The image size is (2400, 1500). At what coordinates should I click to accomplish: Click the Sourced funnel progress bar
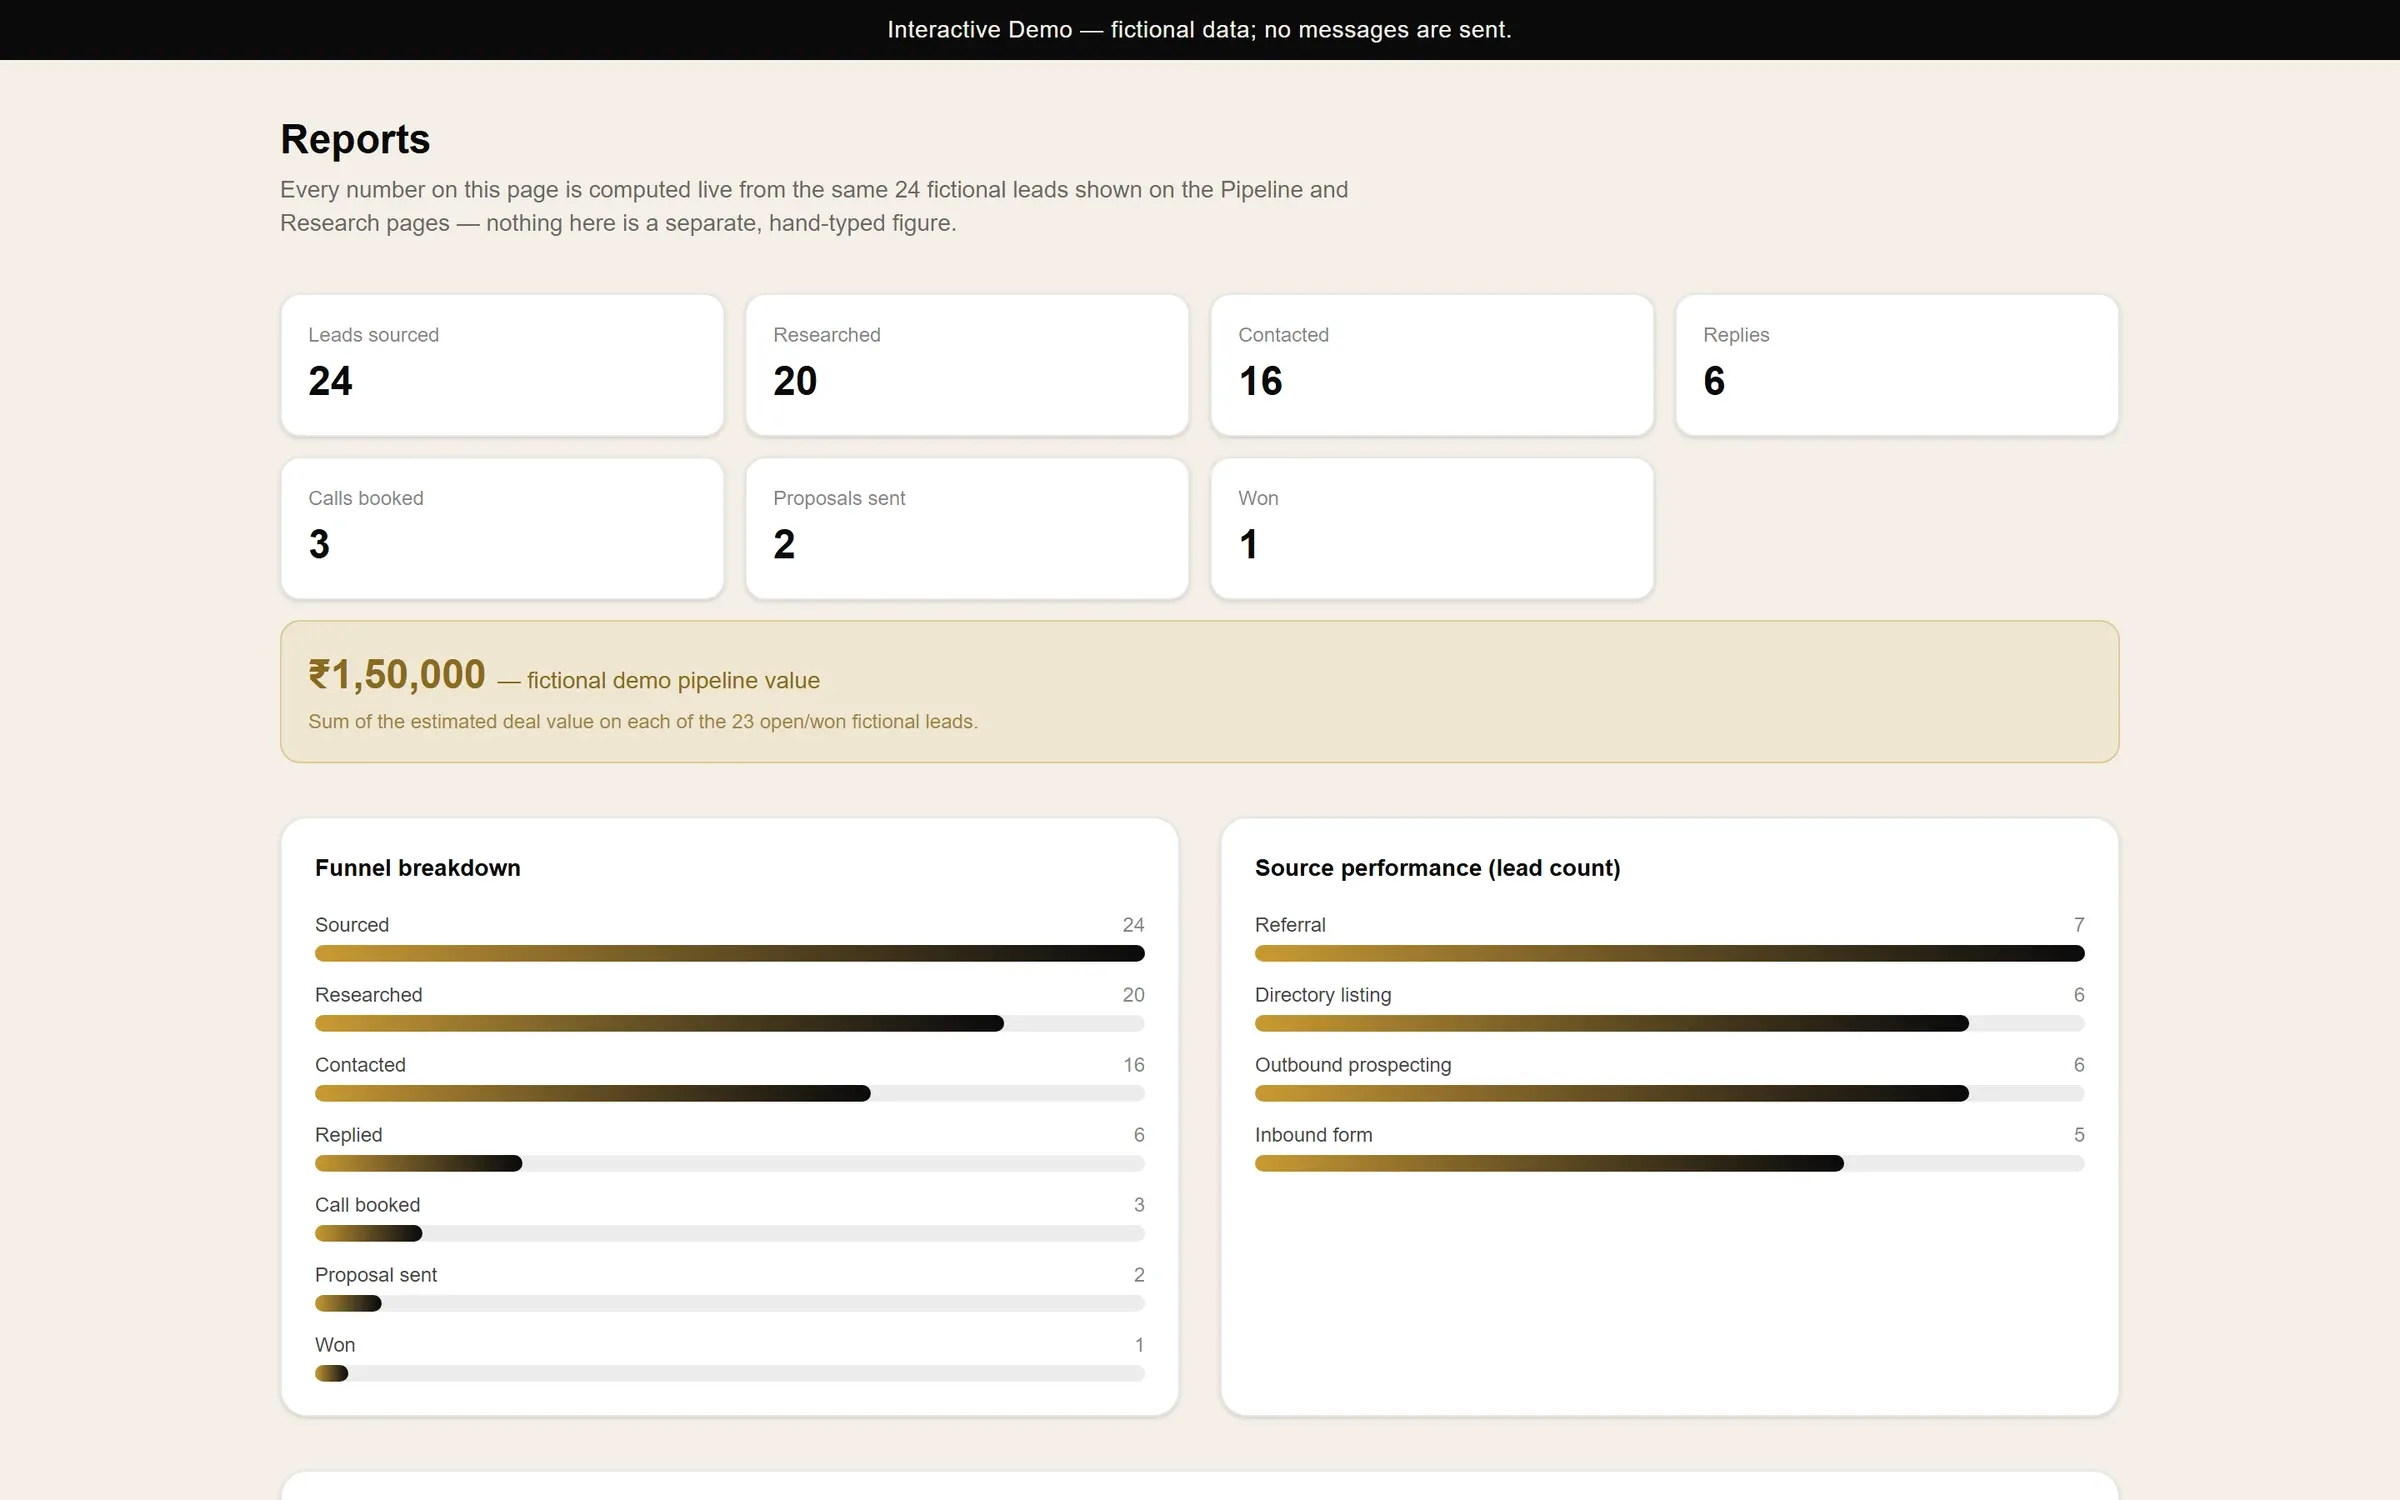tap(730, 954)
